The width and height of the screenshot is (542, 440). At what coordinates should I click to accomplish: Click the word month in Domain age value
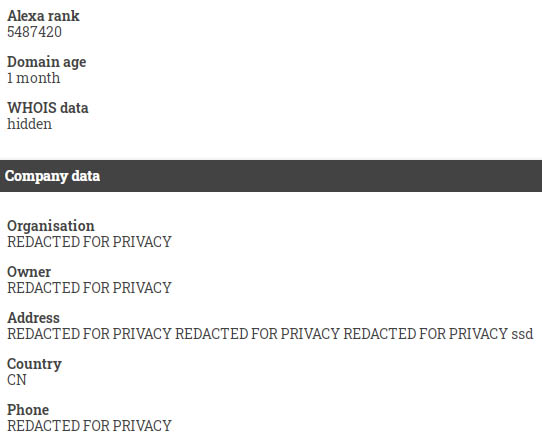tap(38, 78)
